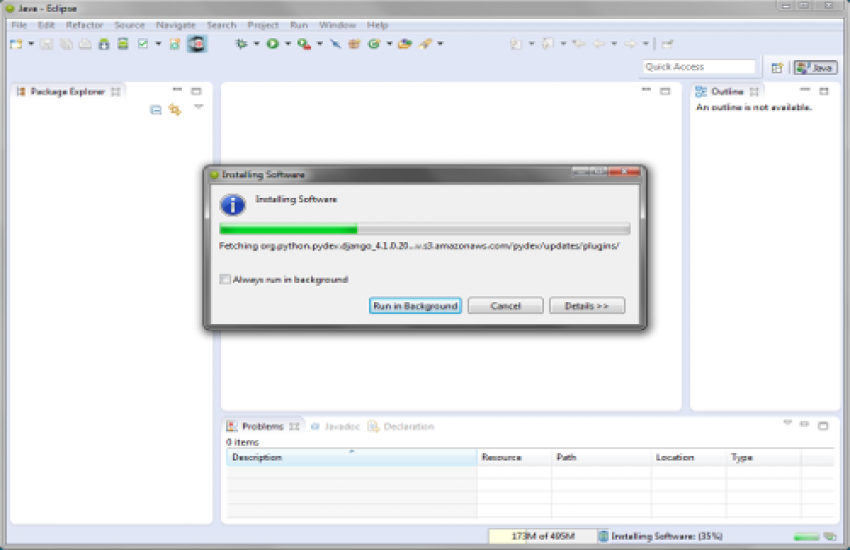The width and height of the screenshot is (850, 550).
Task: Switch to the Javadoc tab
Action: coord(336,426)
